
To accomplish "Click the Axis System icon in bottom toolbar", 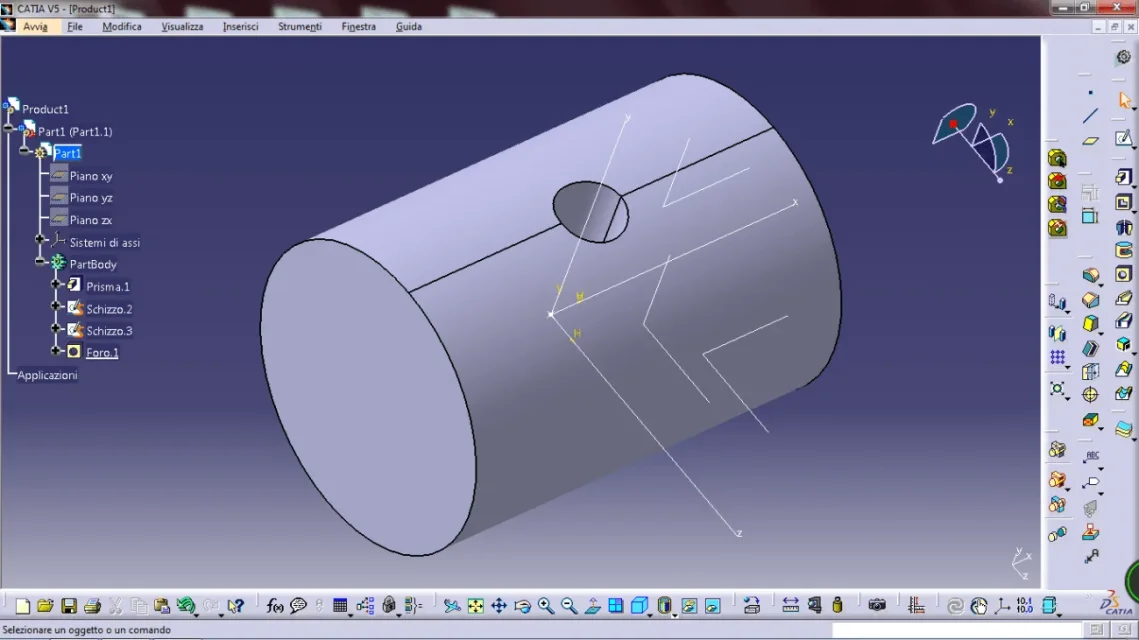I will click(x=1002, y=606).
